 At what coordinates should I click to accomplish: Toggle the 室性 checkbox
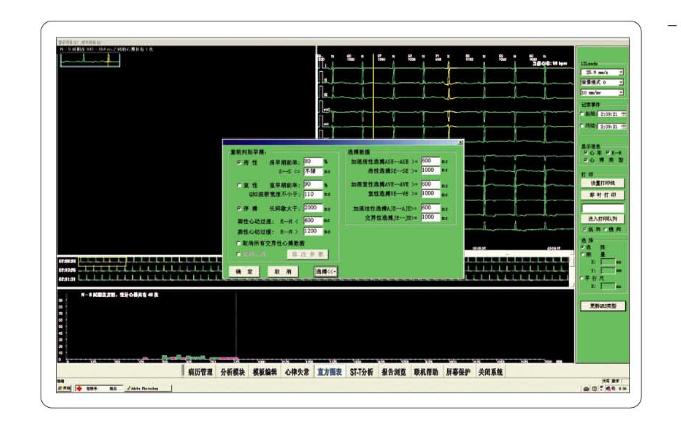coord(239,185)
